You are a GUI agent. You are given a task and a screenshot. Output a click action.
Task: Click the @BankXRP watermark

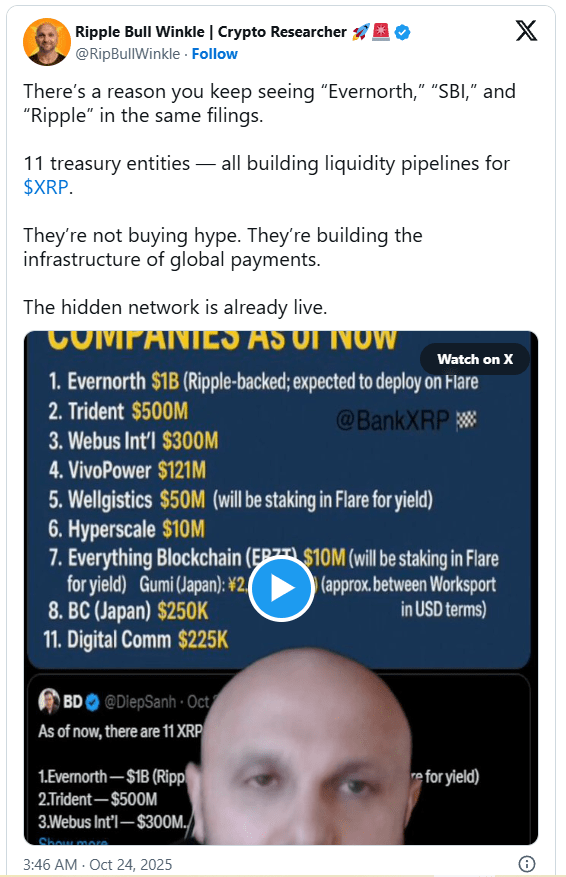coord(393,420)
